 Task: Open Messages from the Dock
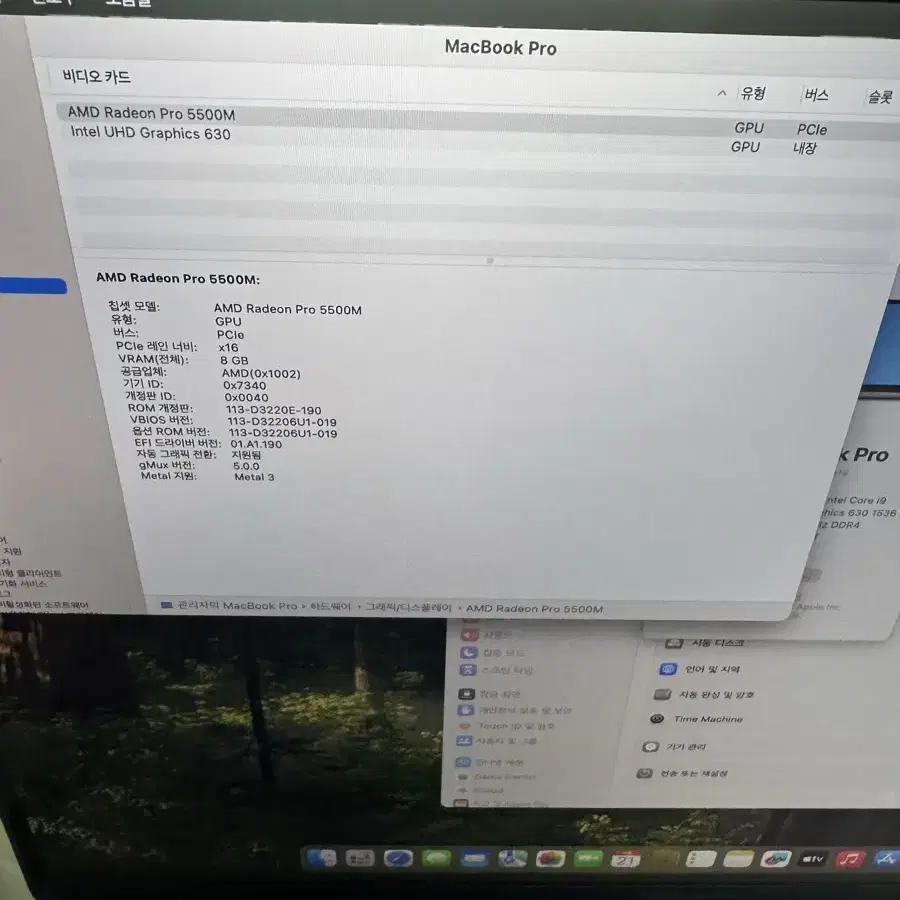pos(436,859)
